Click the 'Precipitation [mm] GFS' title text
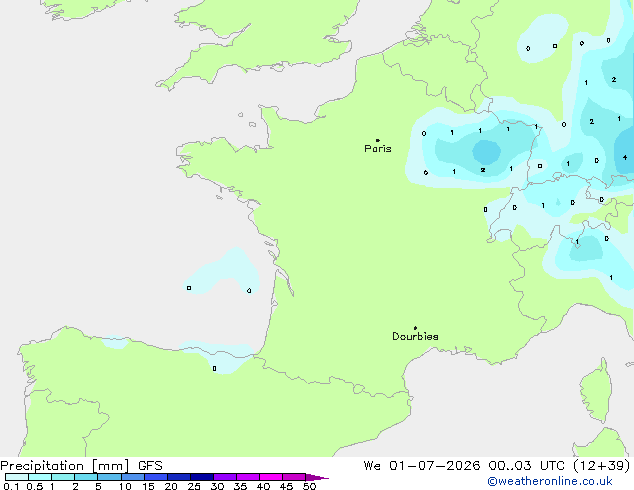Image resolution: width=634 pixels, height=490 pixels. pos(81,466)
